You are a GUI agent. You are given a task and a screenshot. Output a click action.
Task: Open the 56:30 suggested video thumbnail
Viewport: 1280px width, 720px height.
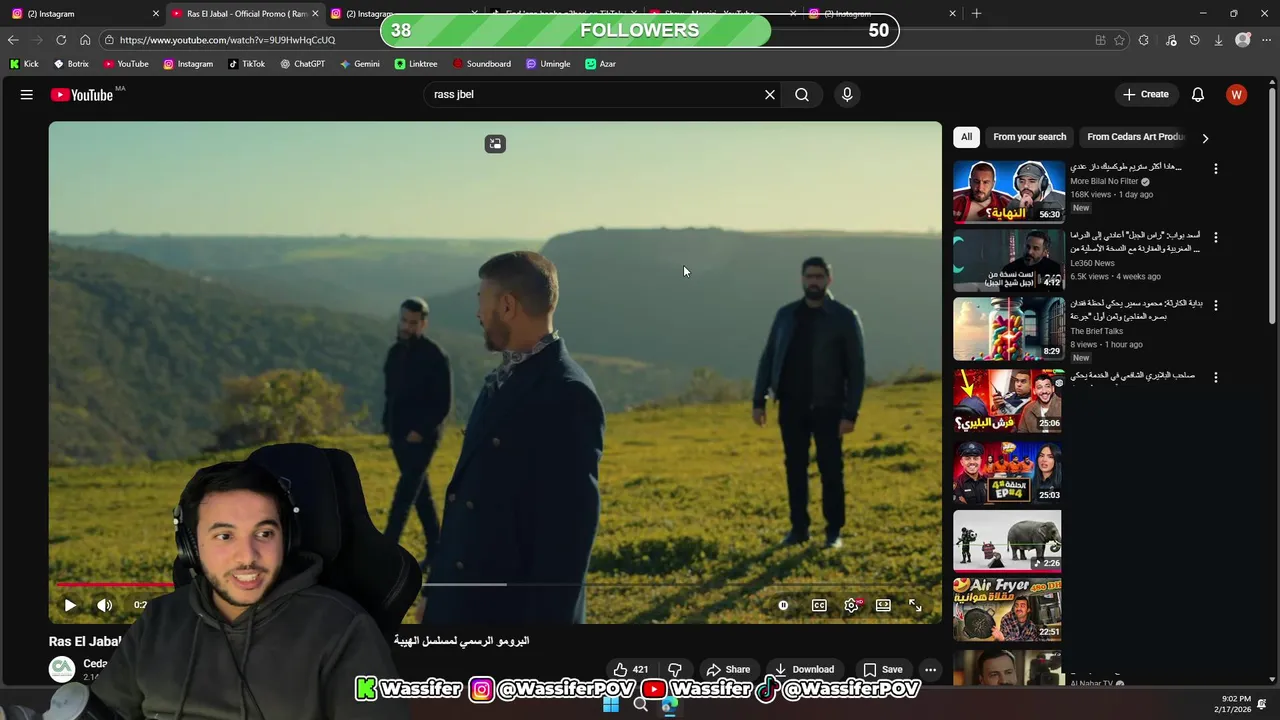click(1009, 192)
